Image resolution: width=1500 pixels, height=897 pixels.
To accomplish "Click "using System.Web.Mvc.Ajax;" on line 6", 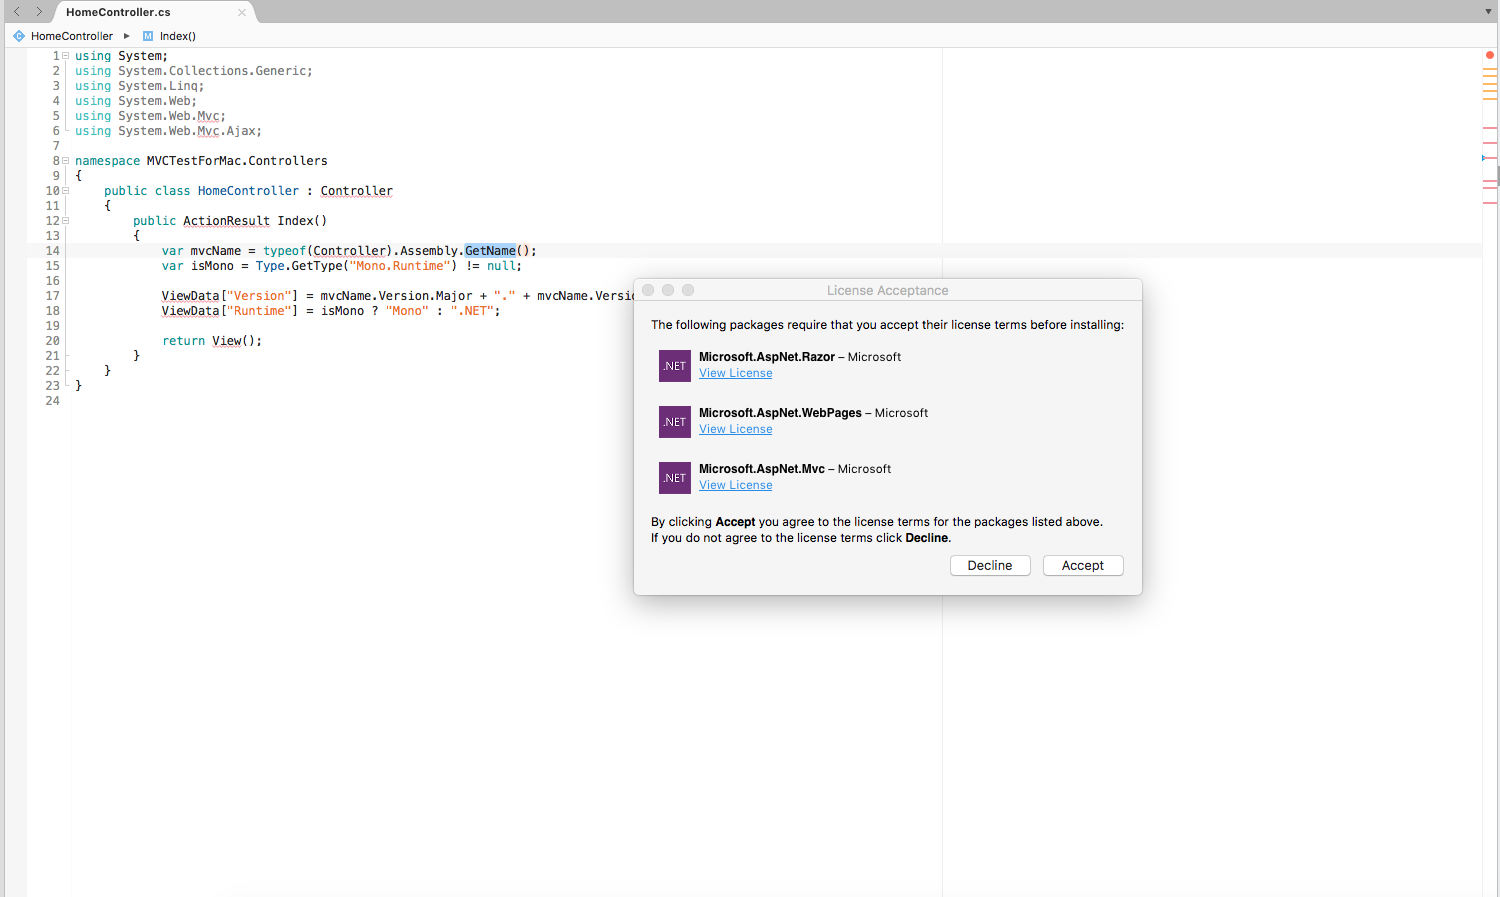I will pyautogui.click(x=168, y=131).
